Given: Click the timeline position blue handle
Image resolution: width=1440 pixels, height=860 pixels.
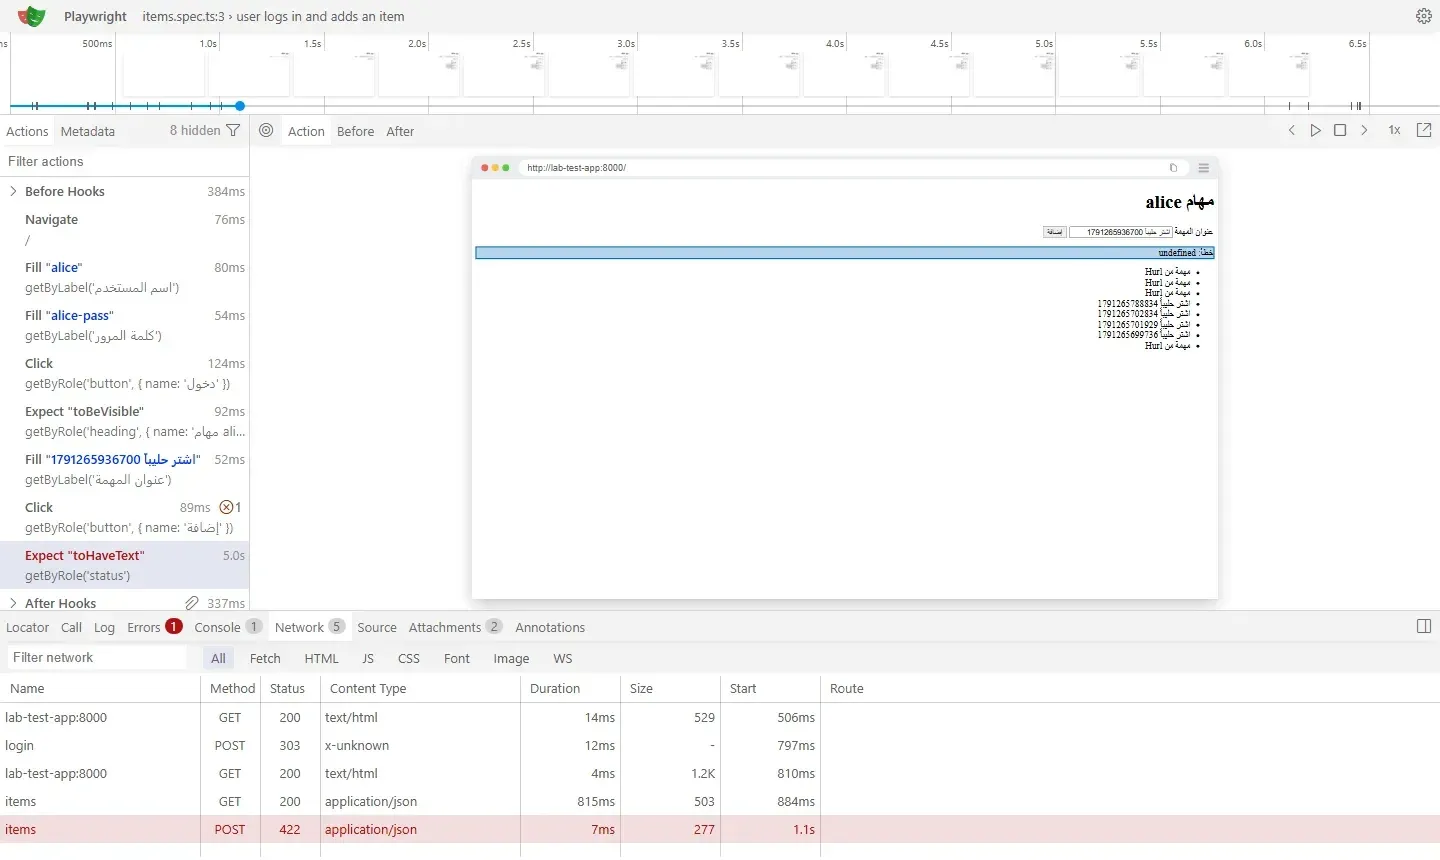Looking at the screenshot, I should 240,105.
